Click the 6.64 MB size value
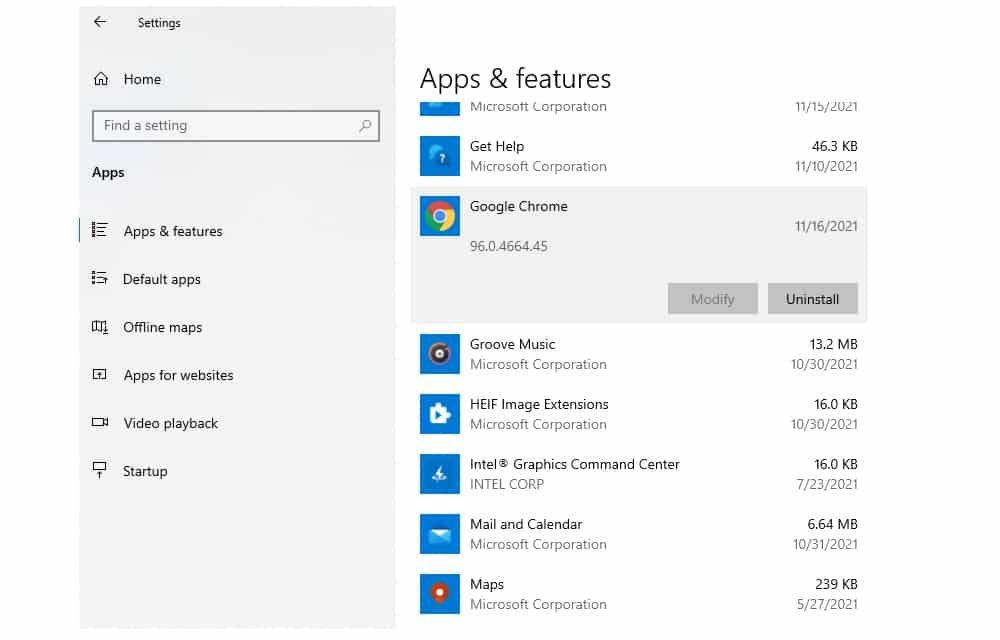The image size is (1000, 640). coord(832,524)
